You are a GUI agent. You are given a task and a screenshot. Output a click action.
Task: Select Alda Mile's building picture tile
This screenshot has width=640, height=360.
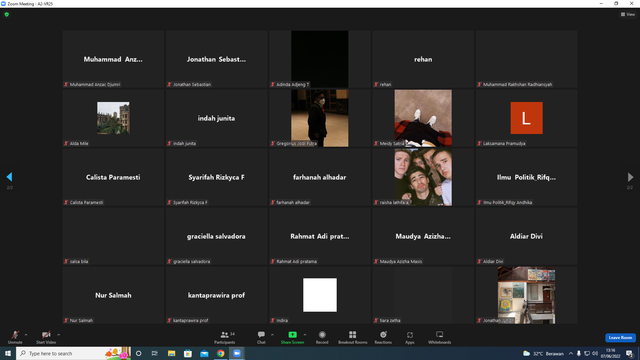pos(113,118)
